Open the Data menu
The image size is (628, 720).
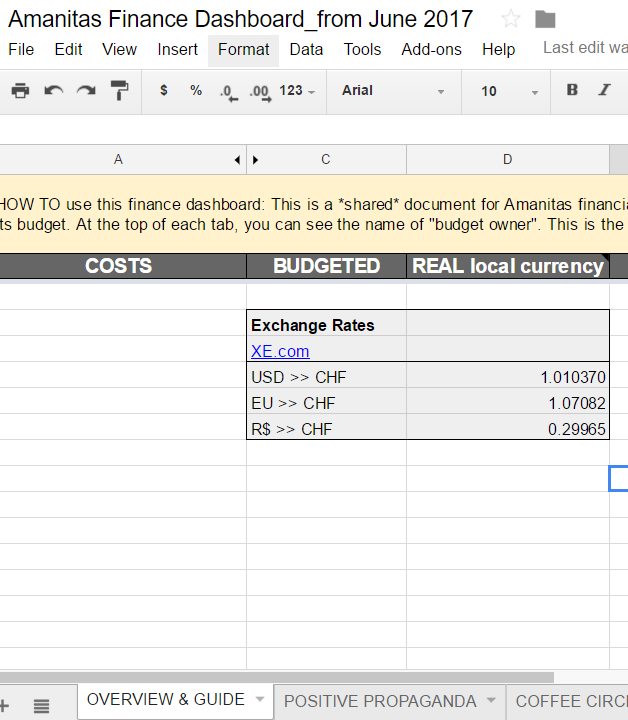[x=306, y=50]
